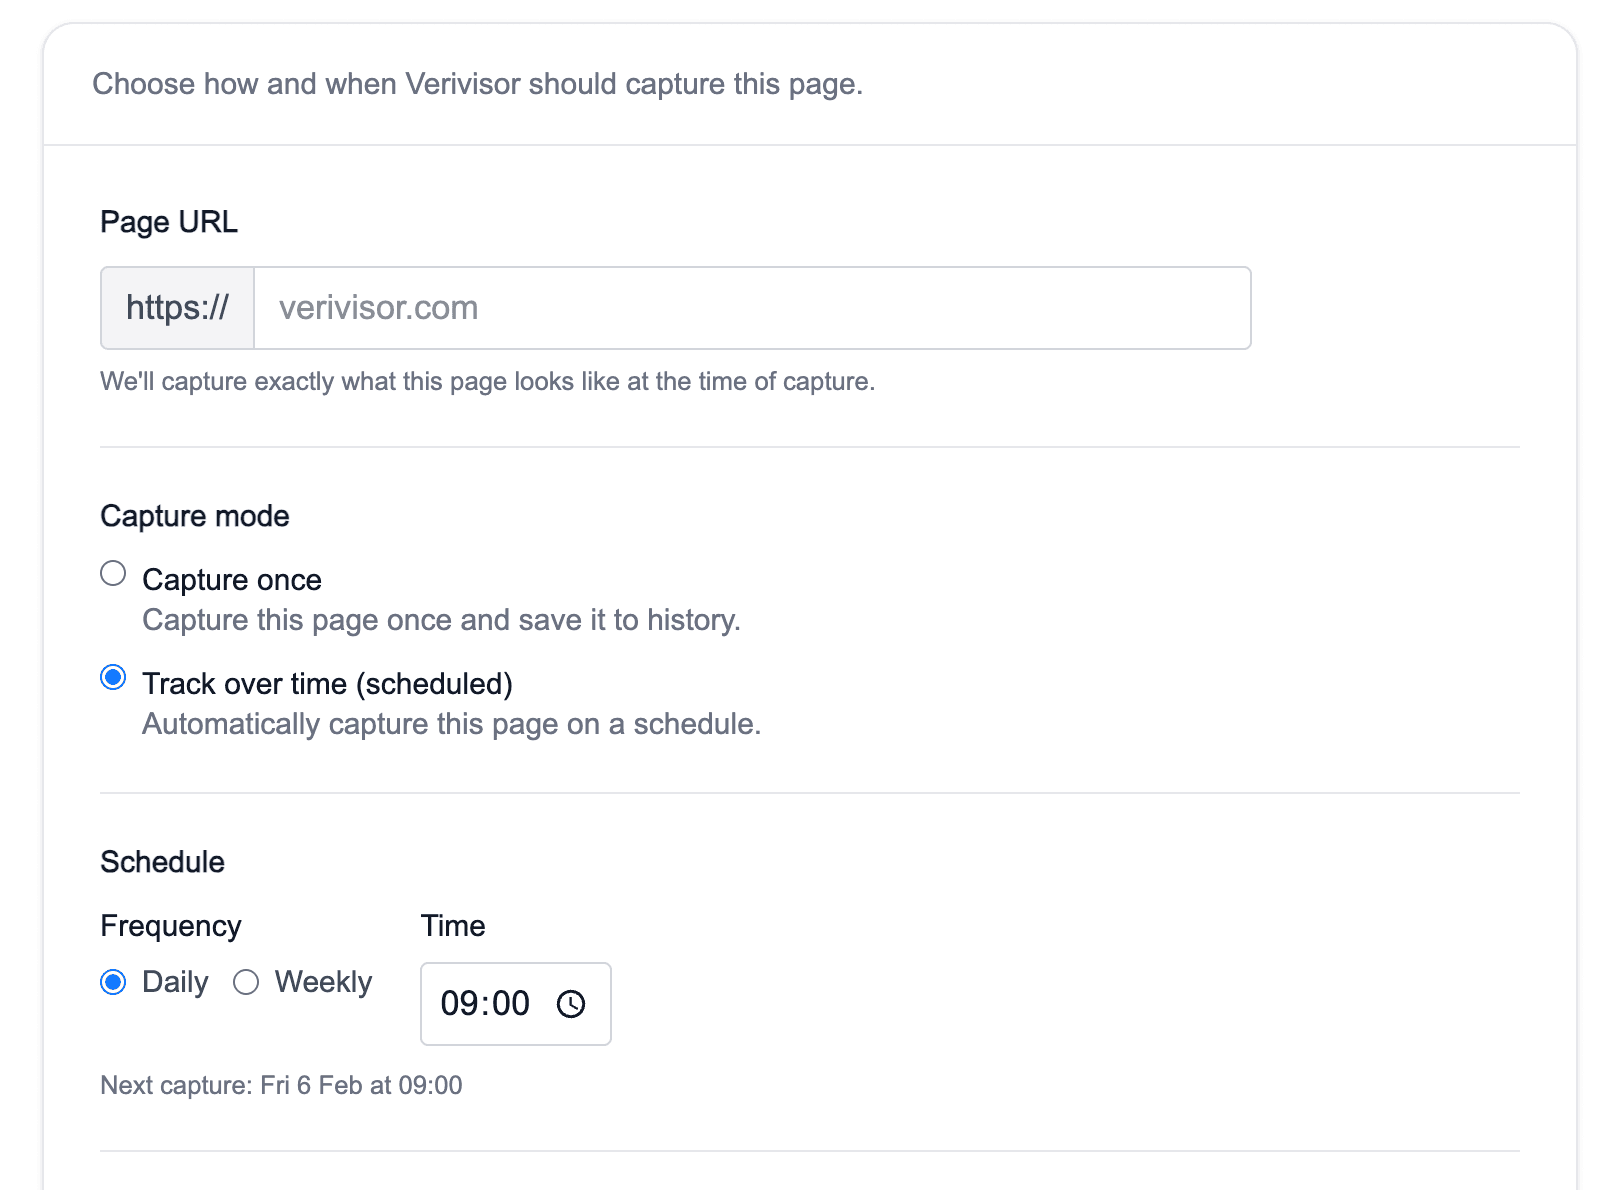
Task: Click the Weekly radio label
Action: click(x=322, y=982)
